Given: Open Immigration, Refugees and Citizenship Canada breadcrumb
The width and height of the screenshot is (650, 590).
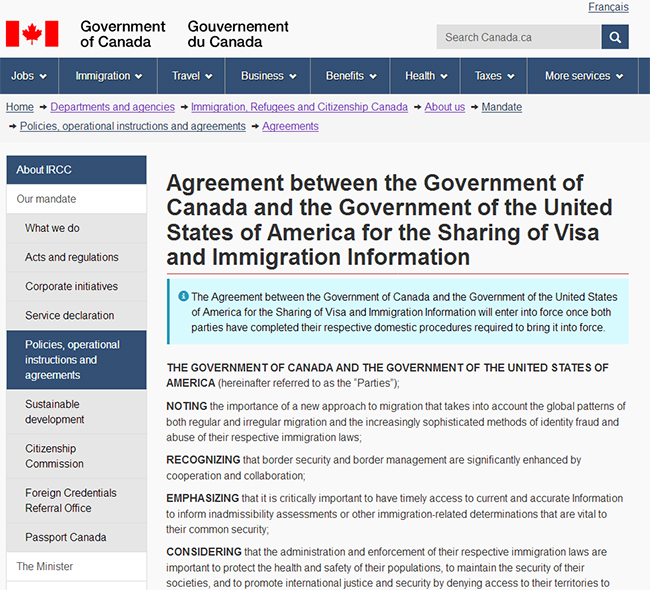Looking at the screenshot, I should point(299,107).
